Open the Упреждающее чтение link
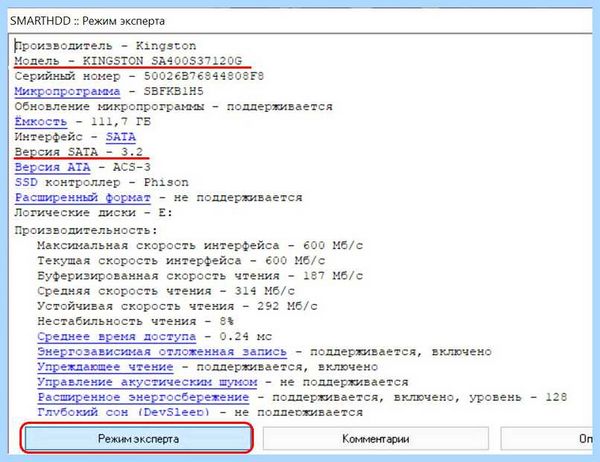The image size is (600, 462). (x=105, y=367)
